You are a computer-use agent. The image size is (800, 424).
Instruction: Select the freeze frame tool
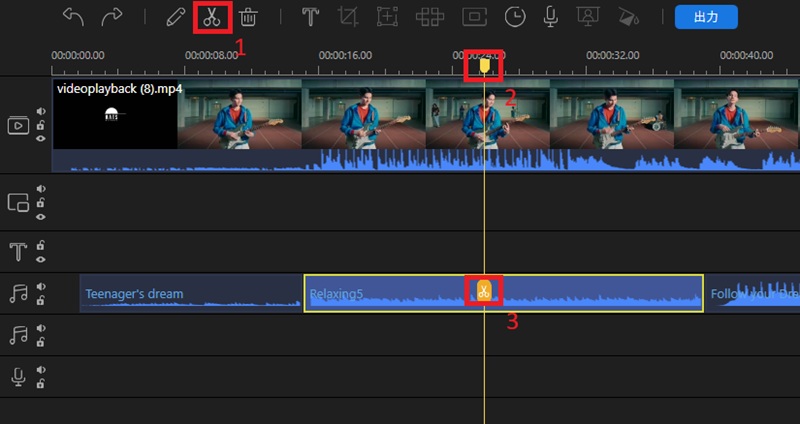pyautogui.click(x=474, y=17)
